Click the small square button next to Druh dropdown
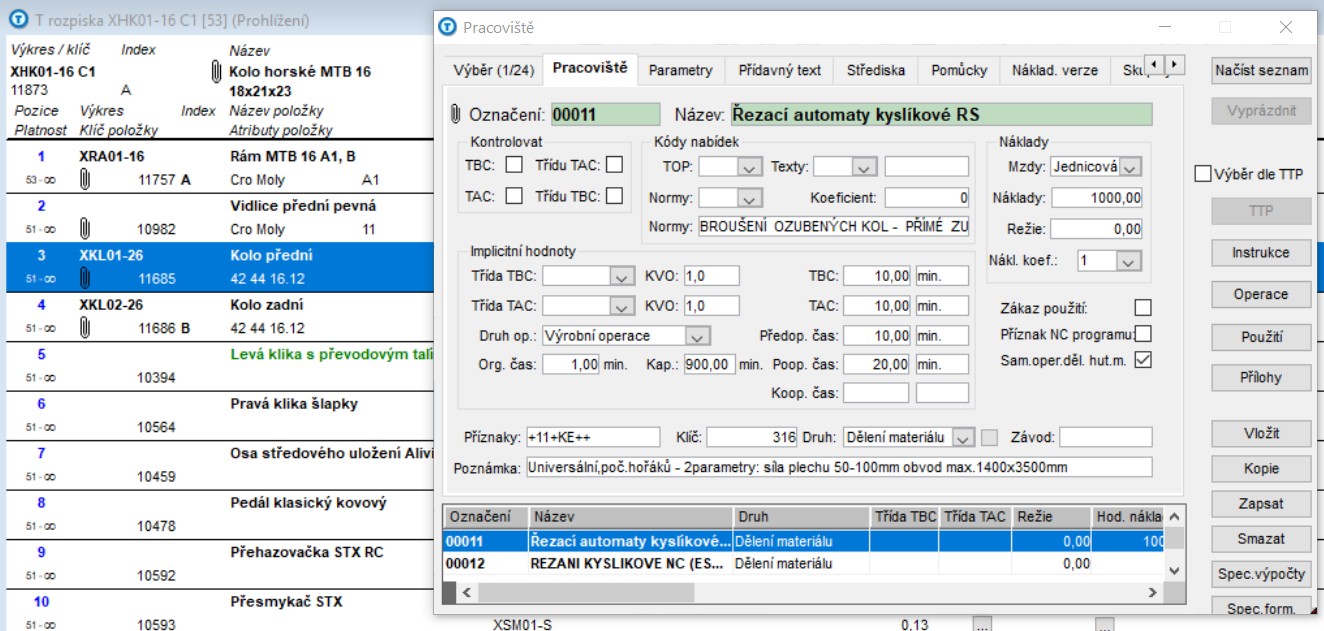 (990, 437)
